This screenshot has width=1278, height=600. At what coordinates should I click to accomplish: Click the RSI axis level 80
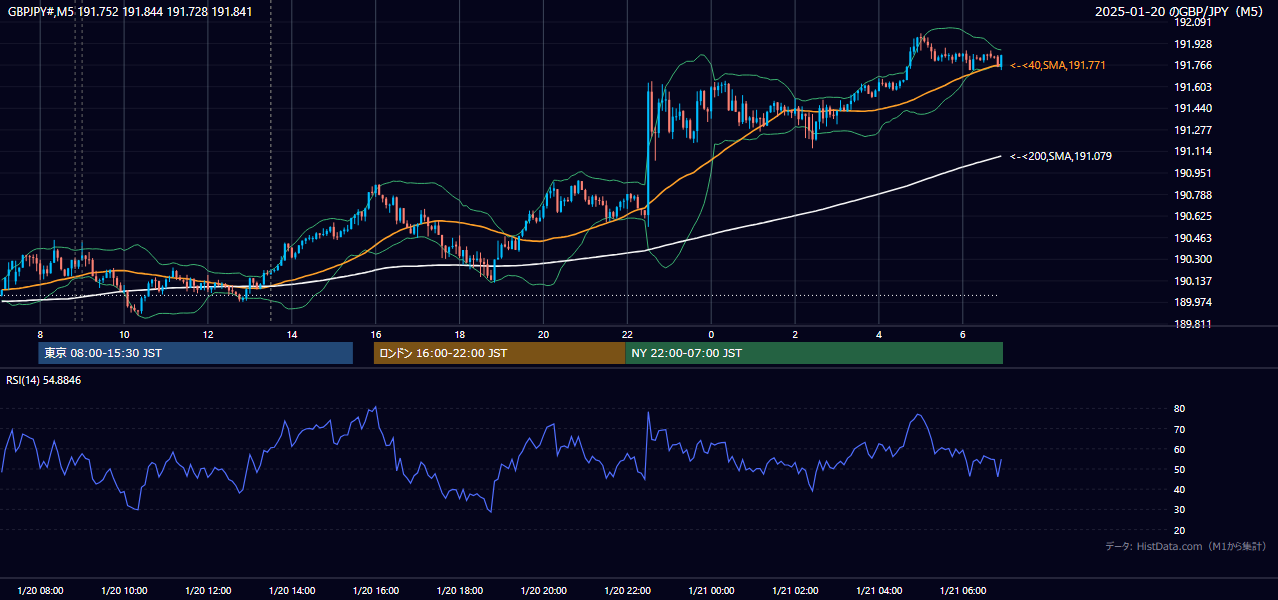[1179, 409]
